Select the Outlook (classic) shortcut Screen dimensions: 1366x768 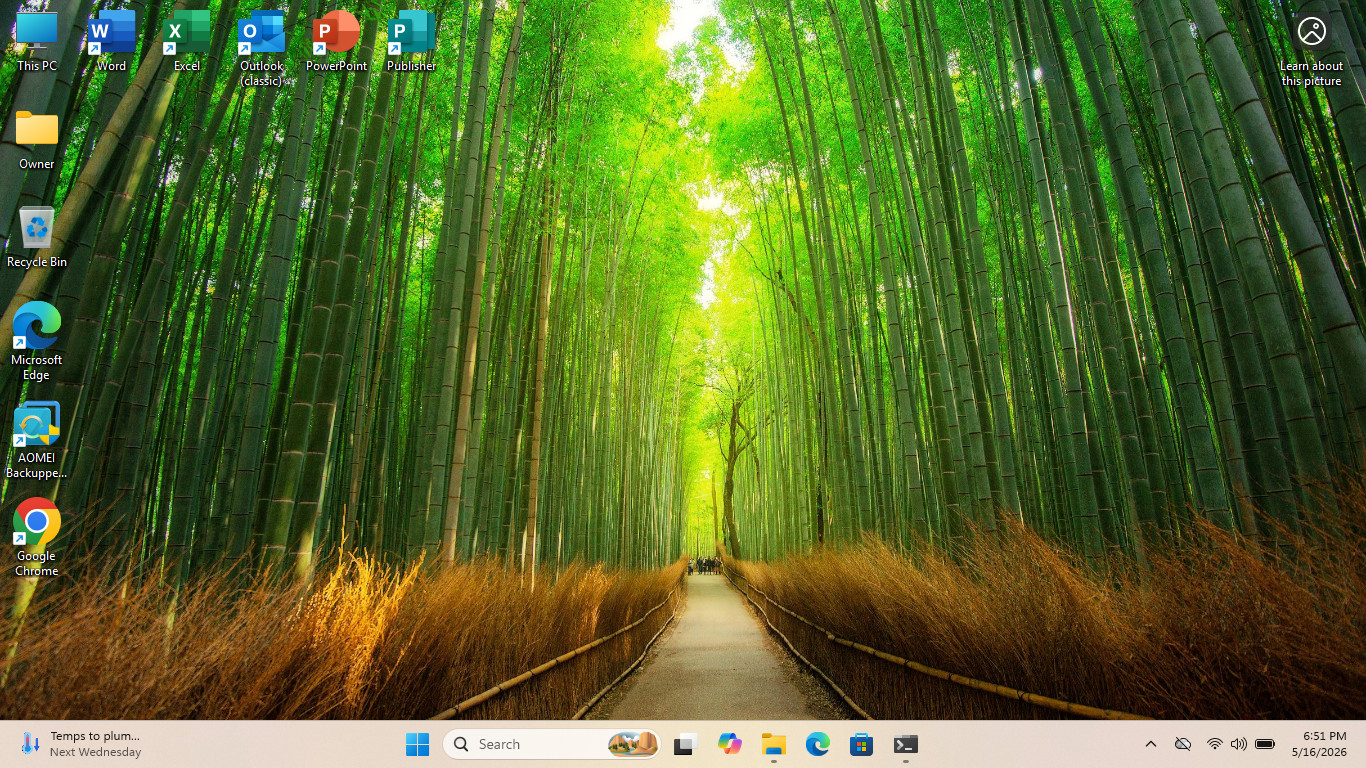point(261,49)
